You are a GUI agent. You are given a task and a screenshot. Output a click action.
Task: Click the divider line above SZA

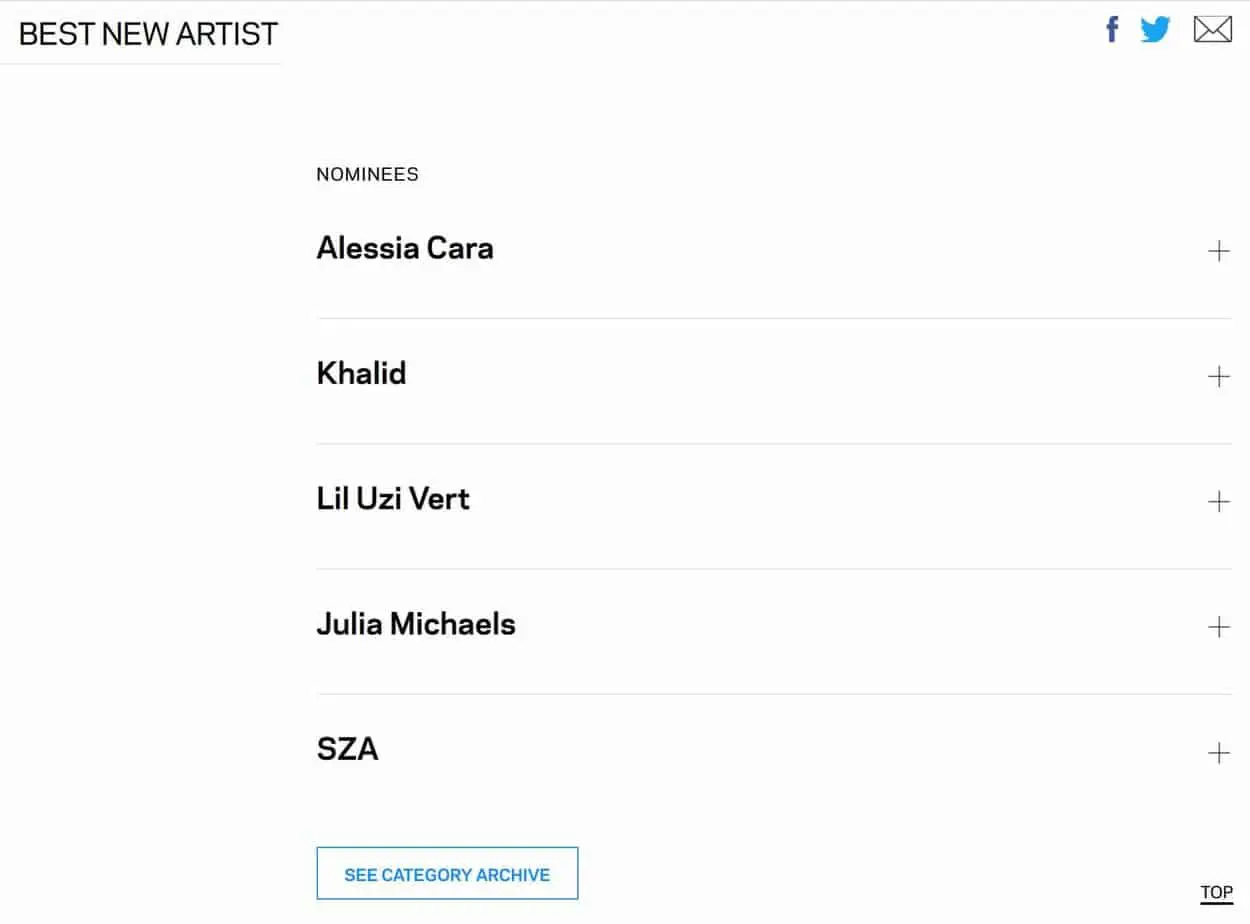click(773, 694)
